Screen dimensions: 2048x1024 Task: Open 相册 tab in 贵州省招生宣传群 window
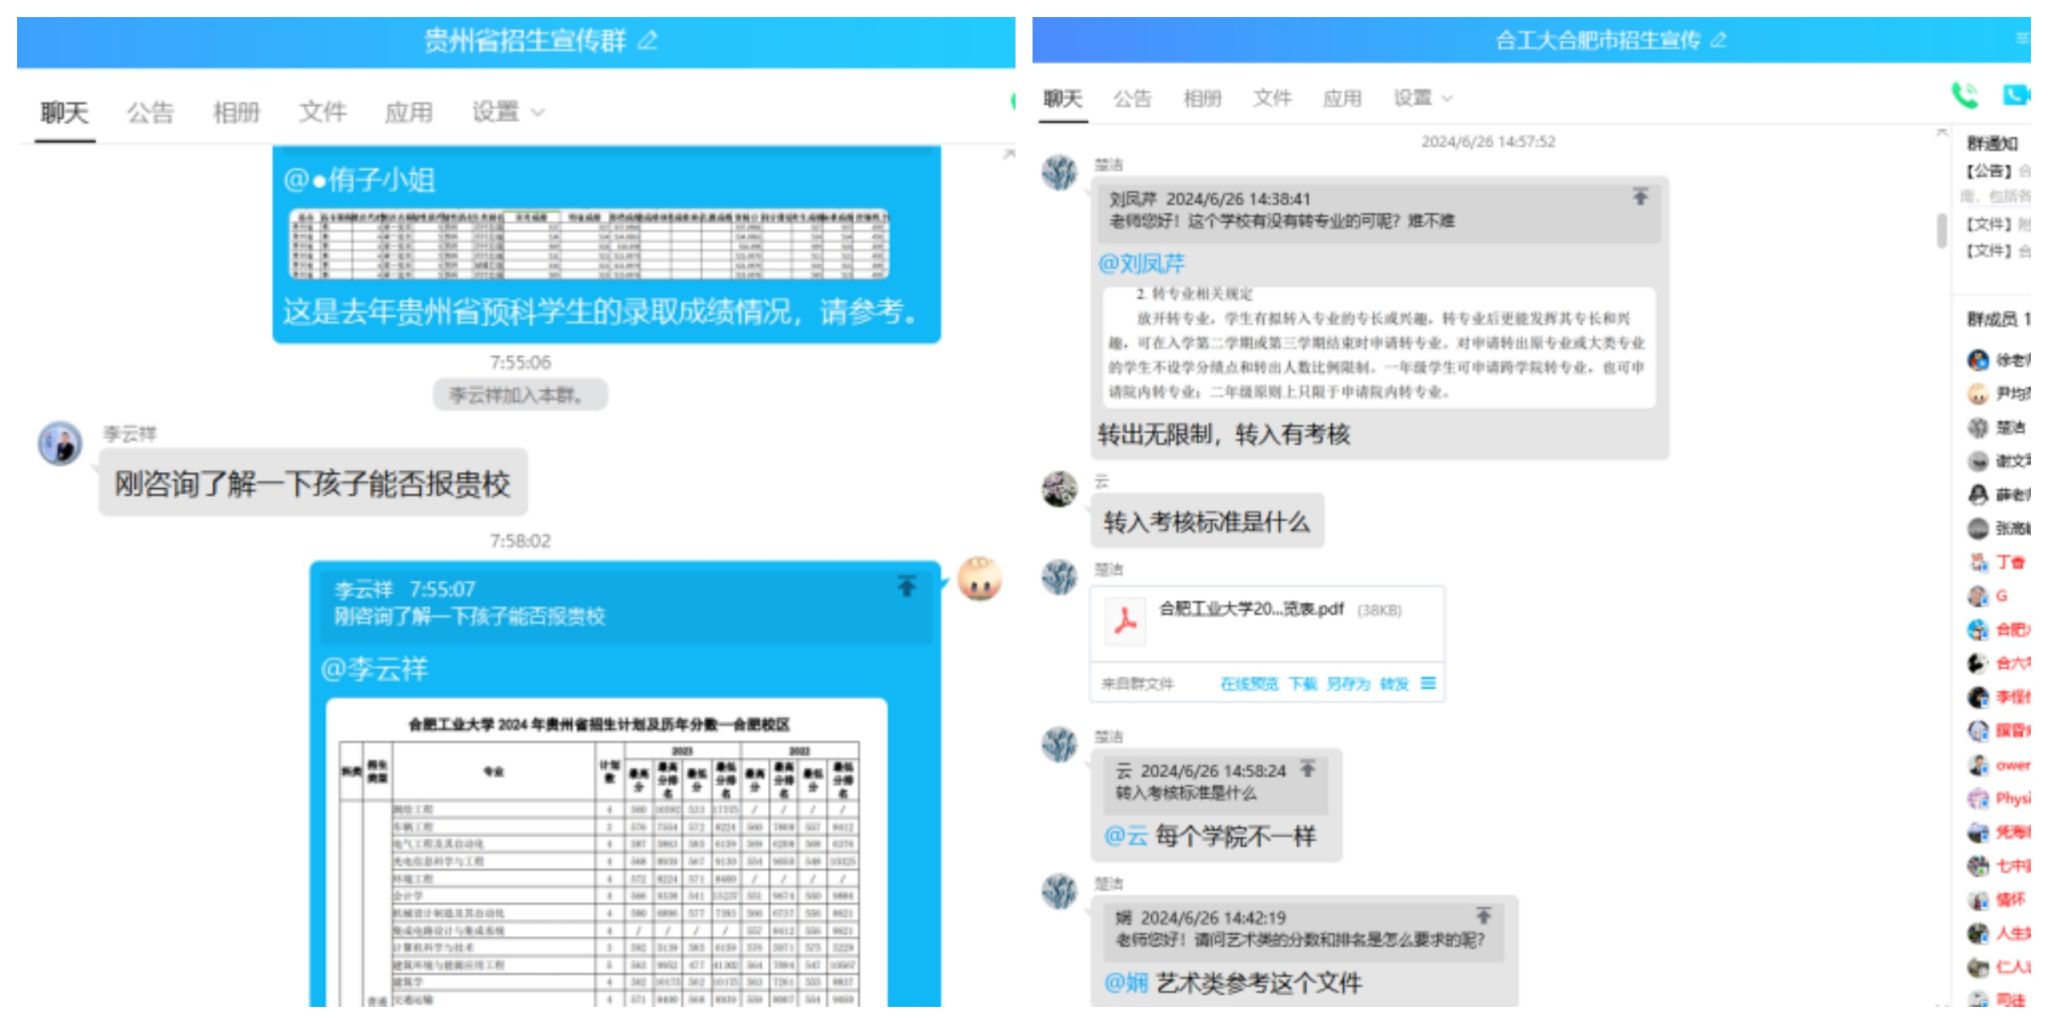pyautogui.click(x=236, y=112)
